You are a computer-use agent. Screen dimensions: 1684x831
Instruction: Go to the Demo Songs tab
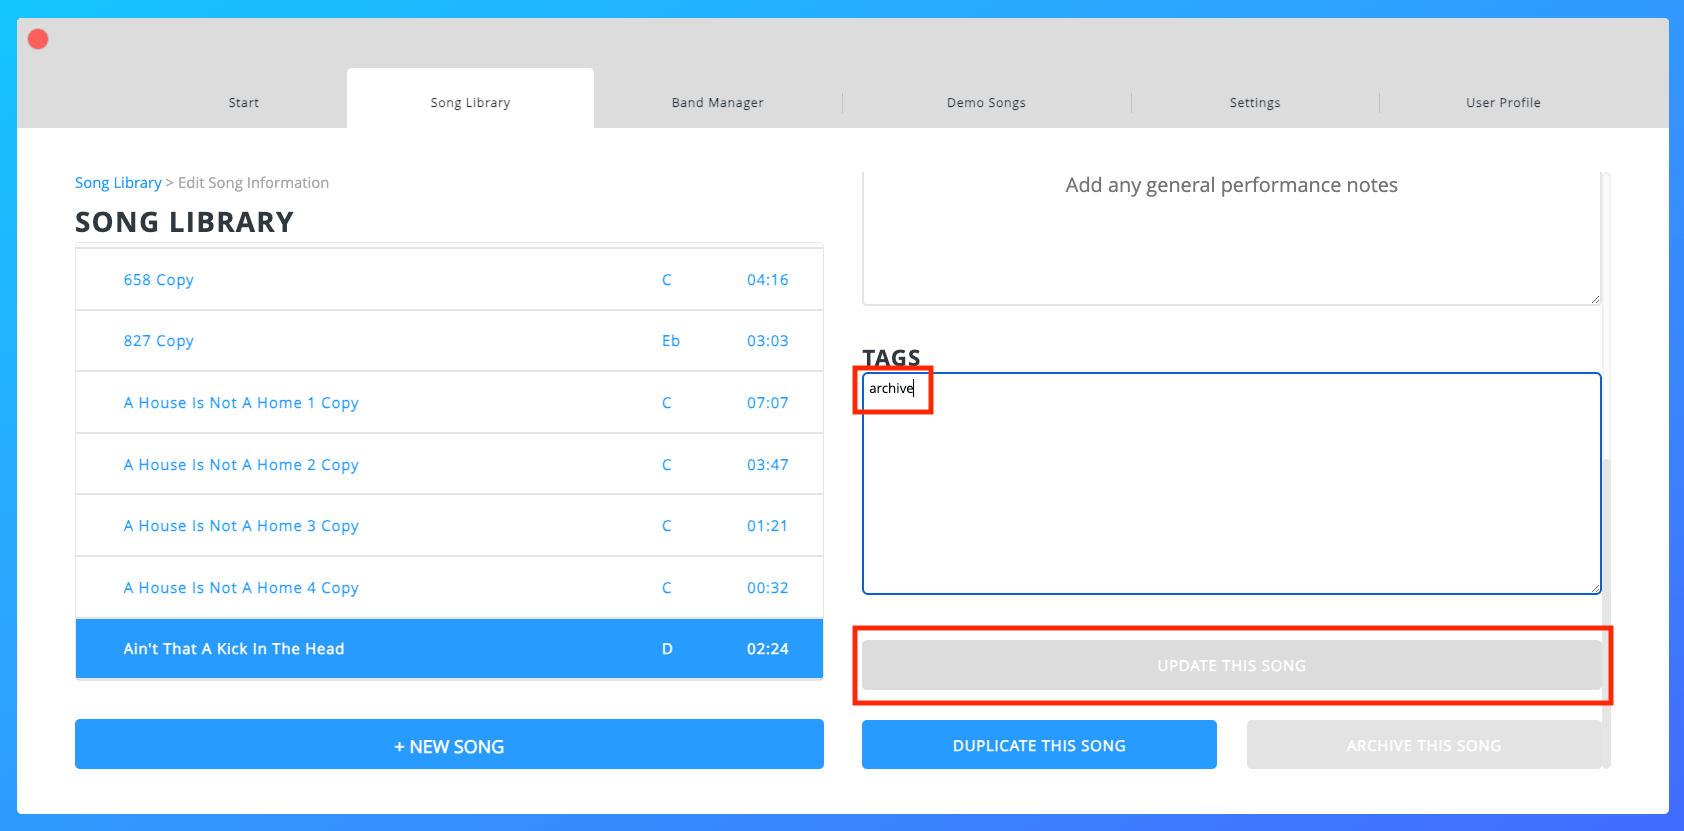986,102
